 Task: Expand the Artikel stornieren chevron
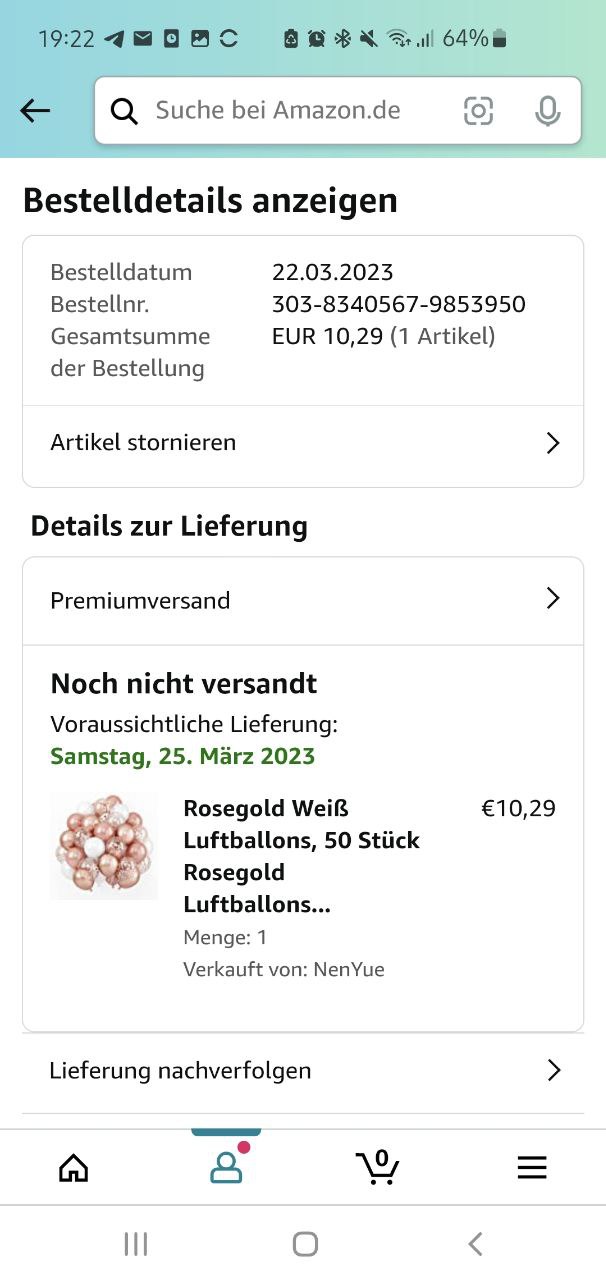[553, 443]
